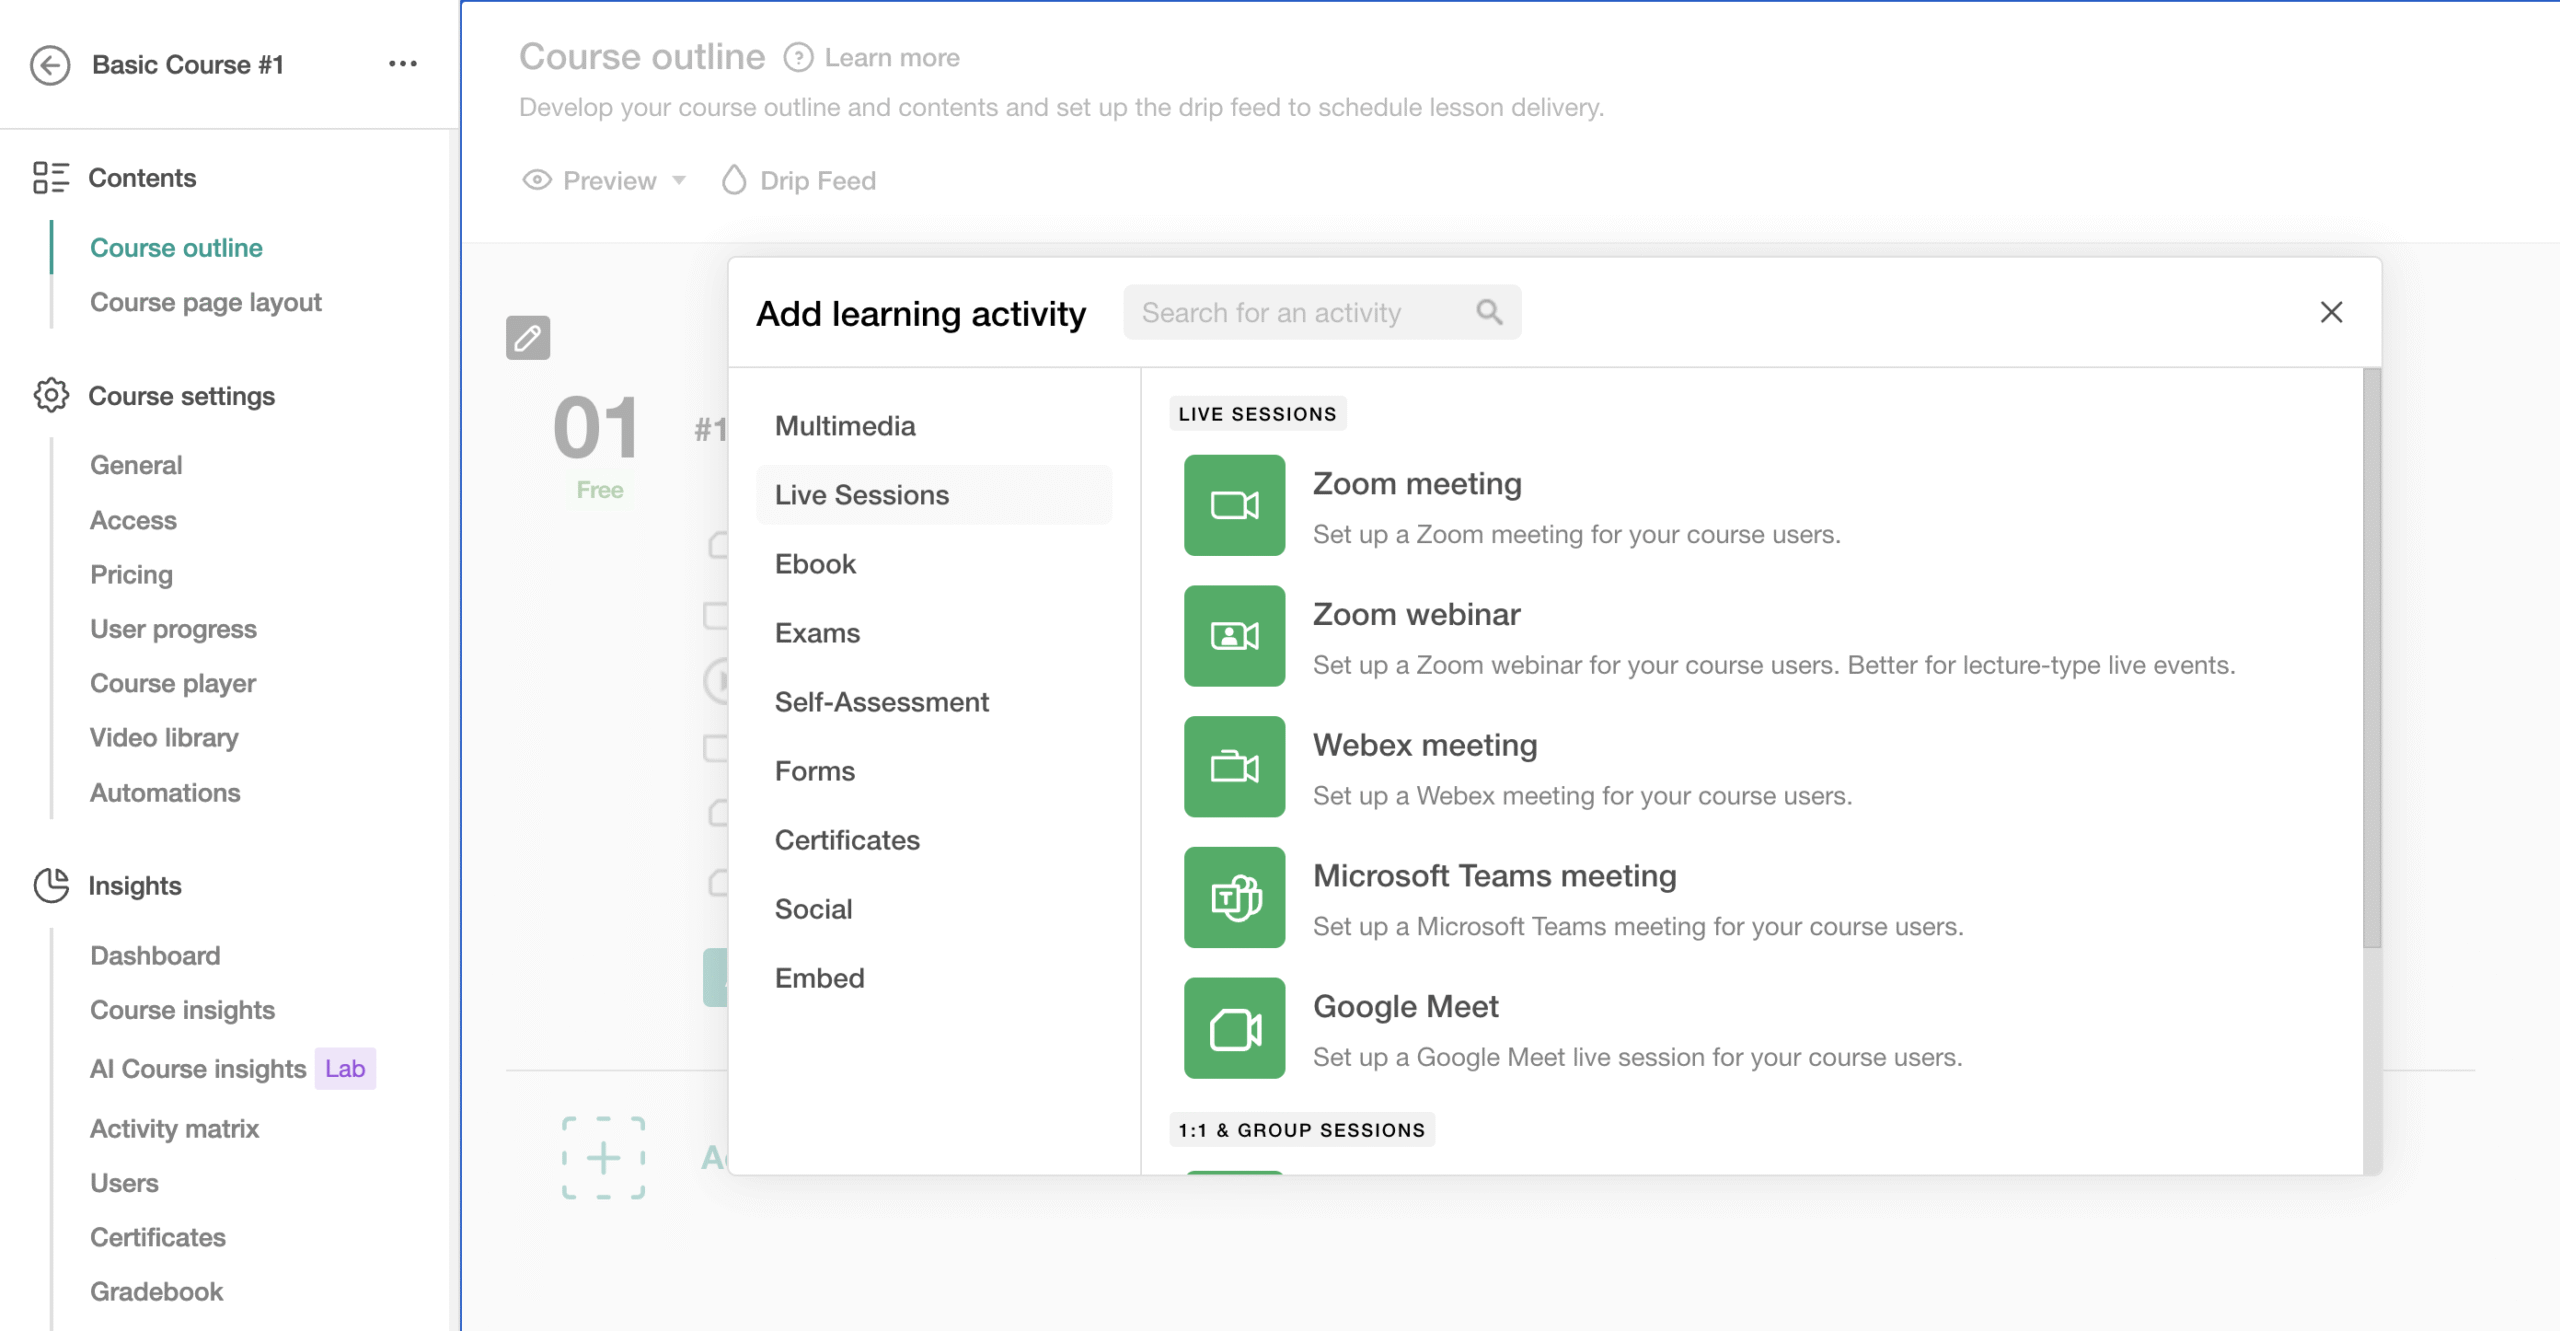Open the Exams activity category
The width and height of the screenshot is (2560, 1331).
point(817,633)
